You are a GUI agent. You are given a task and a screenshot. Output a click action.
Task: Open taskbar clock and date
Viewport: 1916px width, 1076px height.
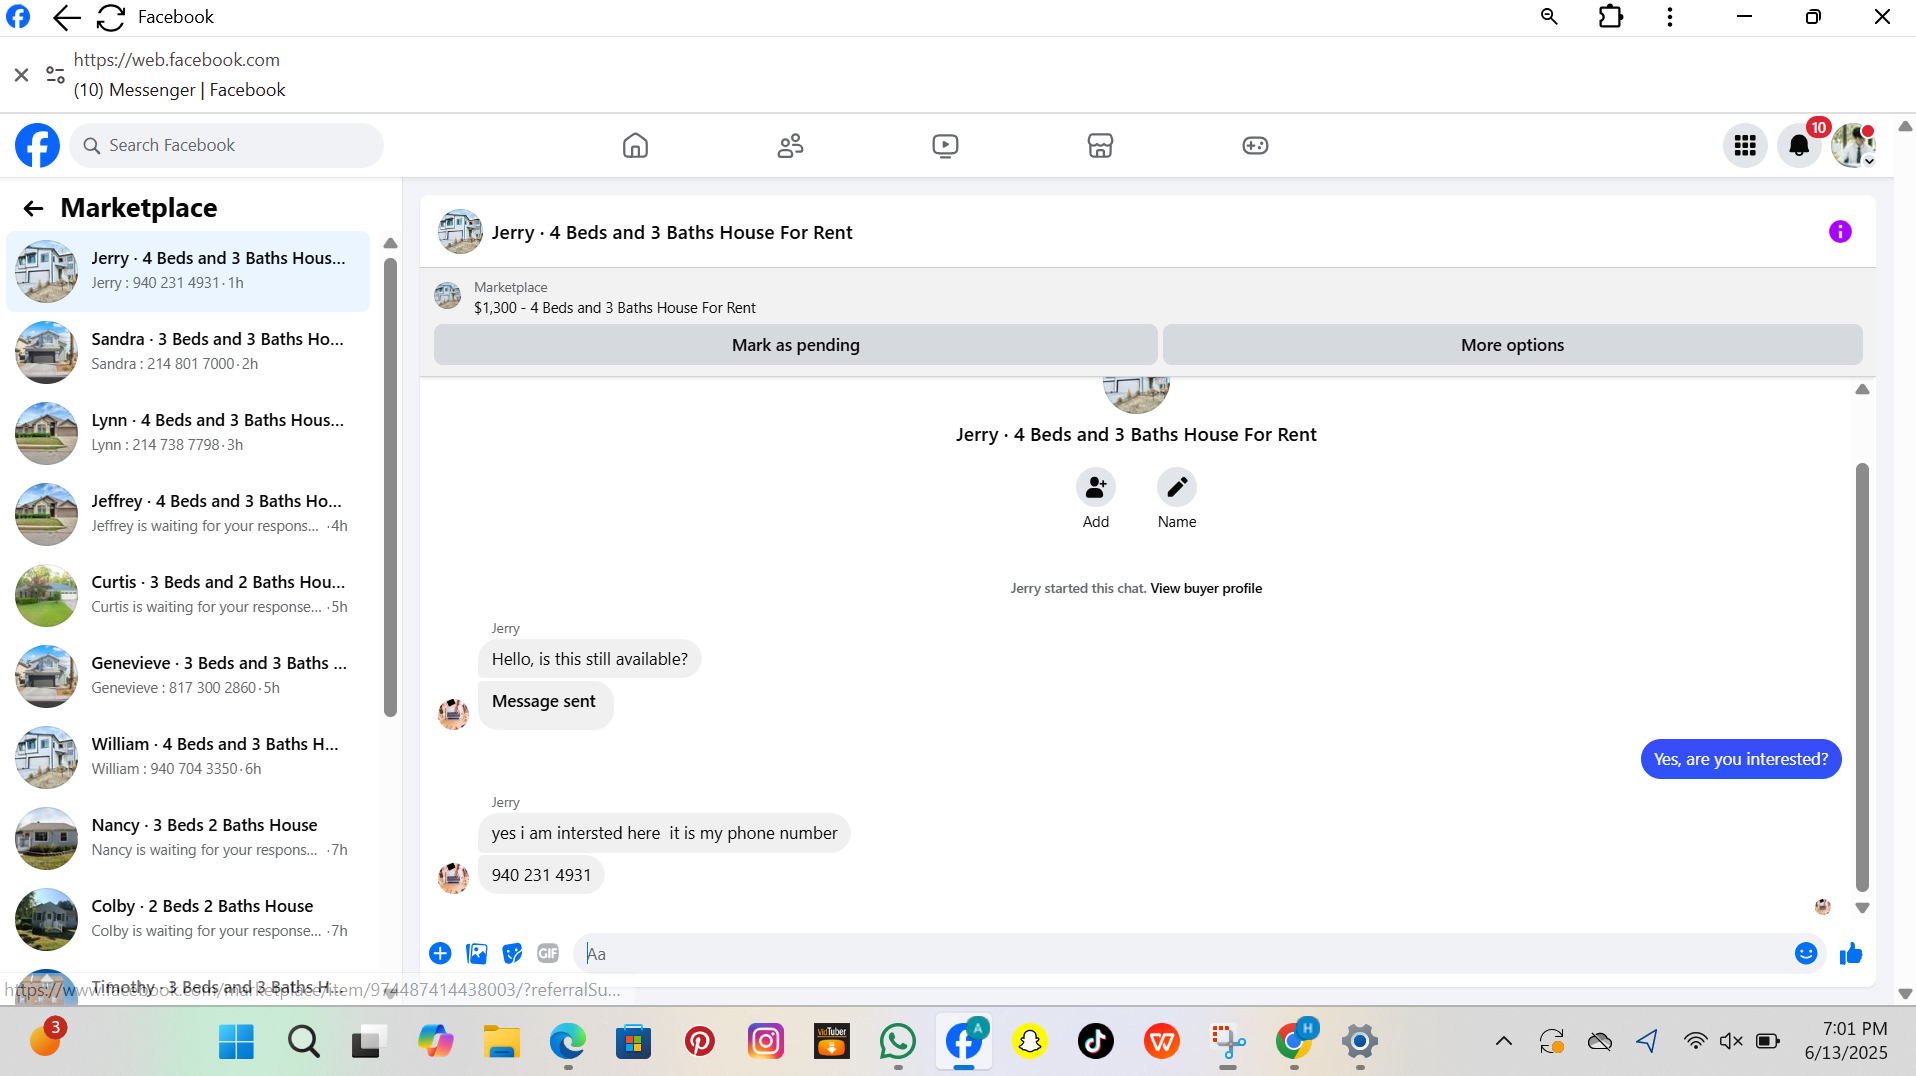pos(1846,1041)
